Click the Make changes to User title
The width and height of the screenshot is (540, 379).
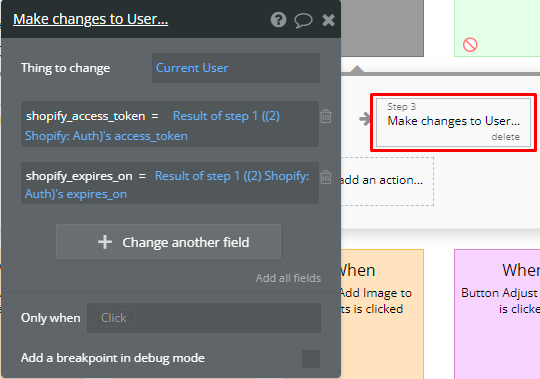[91, 19]
